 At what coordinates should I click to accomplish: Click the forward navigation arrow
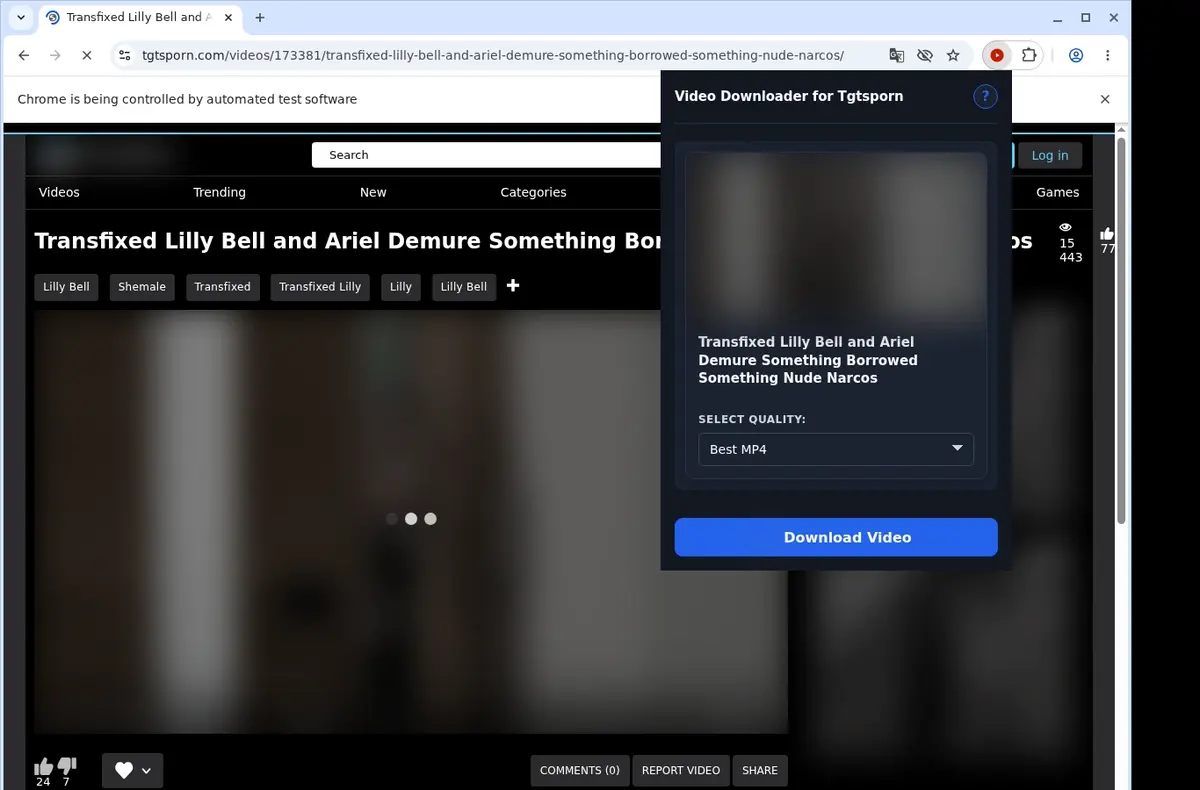tap(55, 56)
